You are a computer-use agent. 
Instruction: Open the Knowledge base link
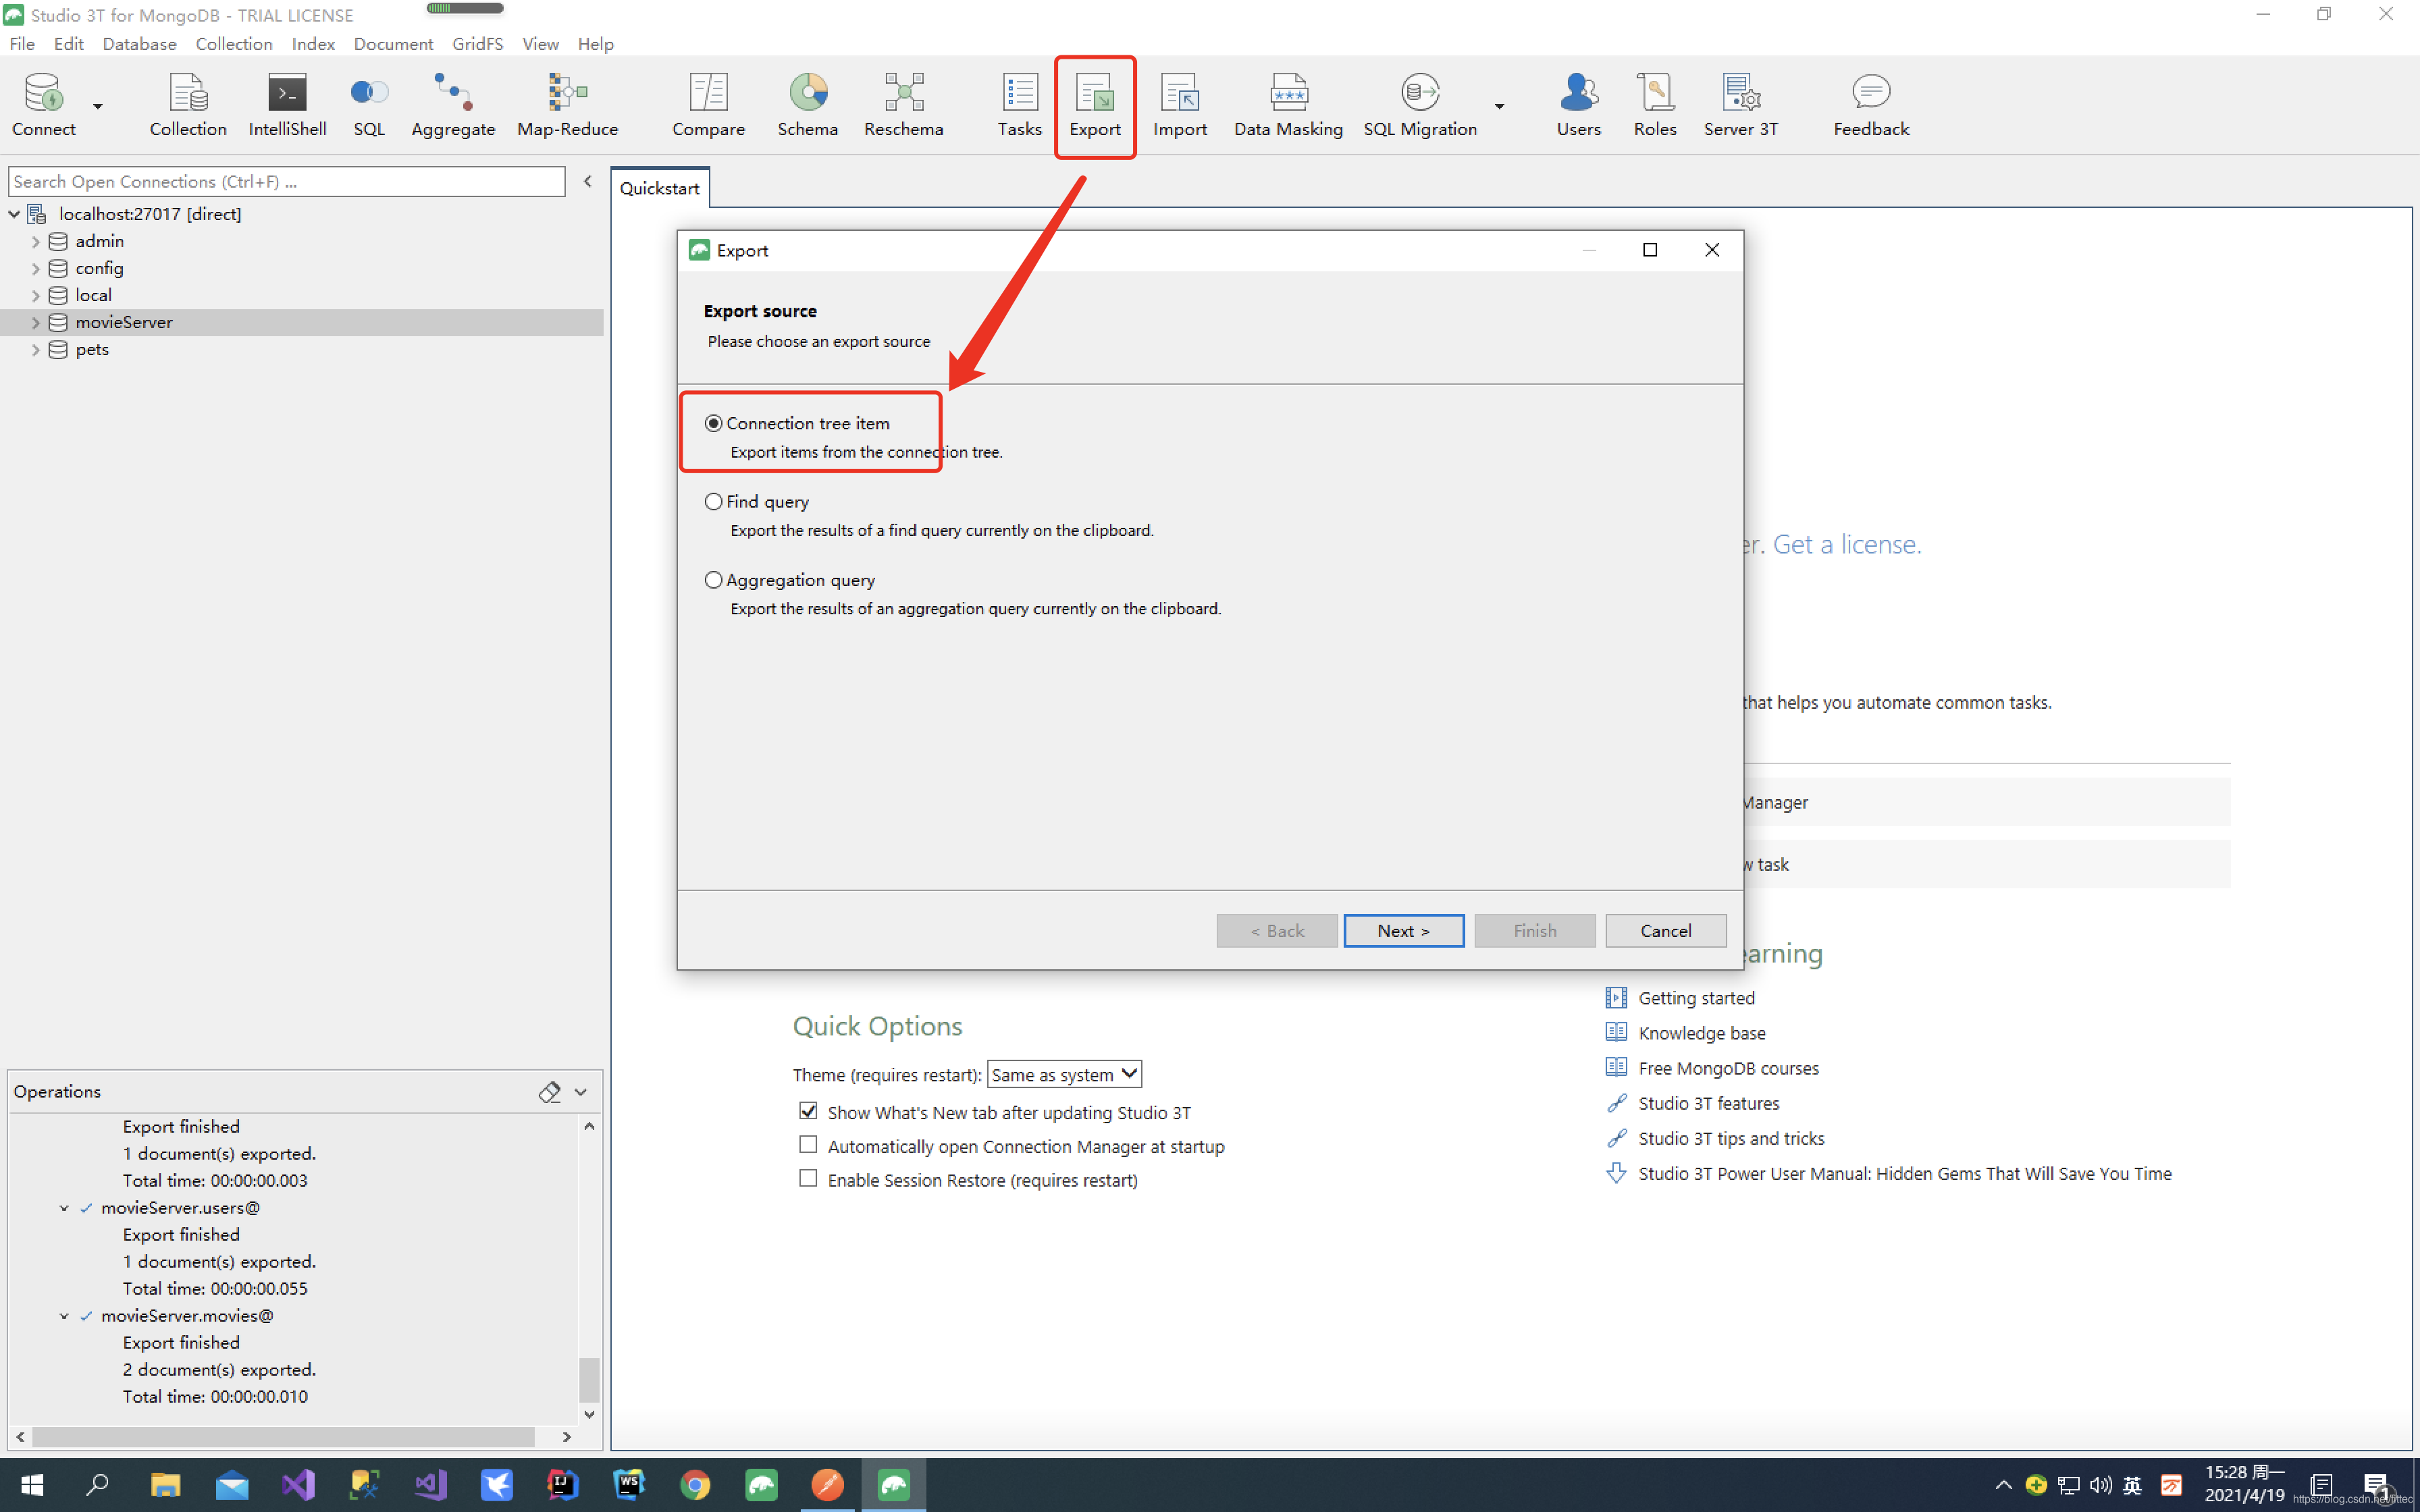pos(1701,1033)
